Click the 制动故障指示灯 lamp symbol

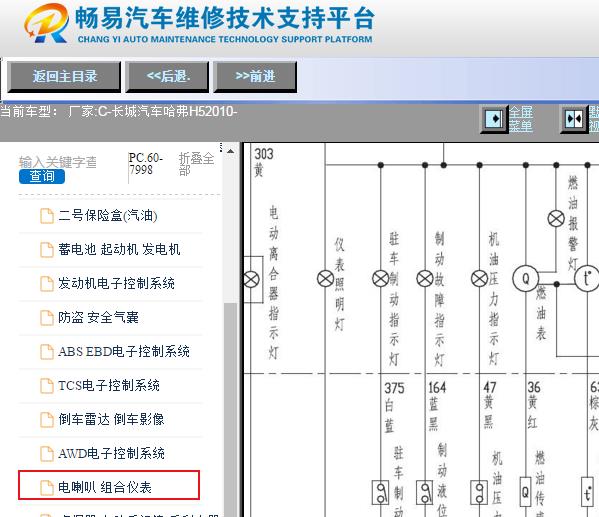point(425,279)
